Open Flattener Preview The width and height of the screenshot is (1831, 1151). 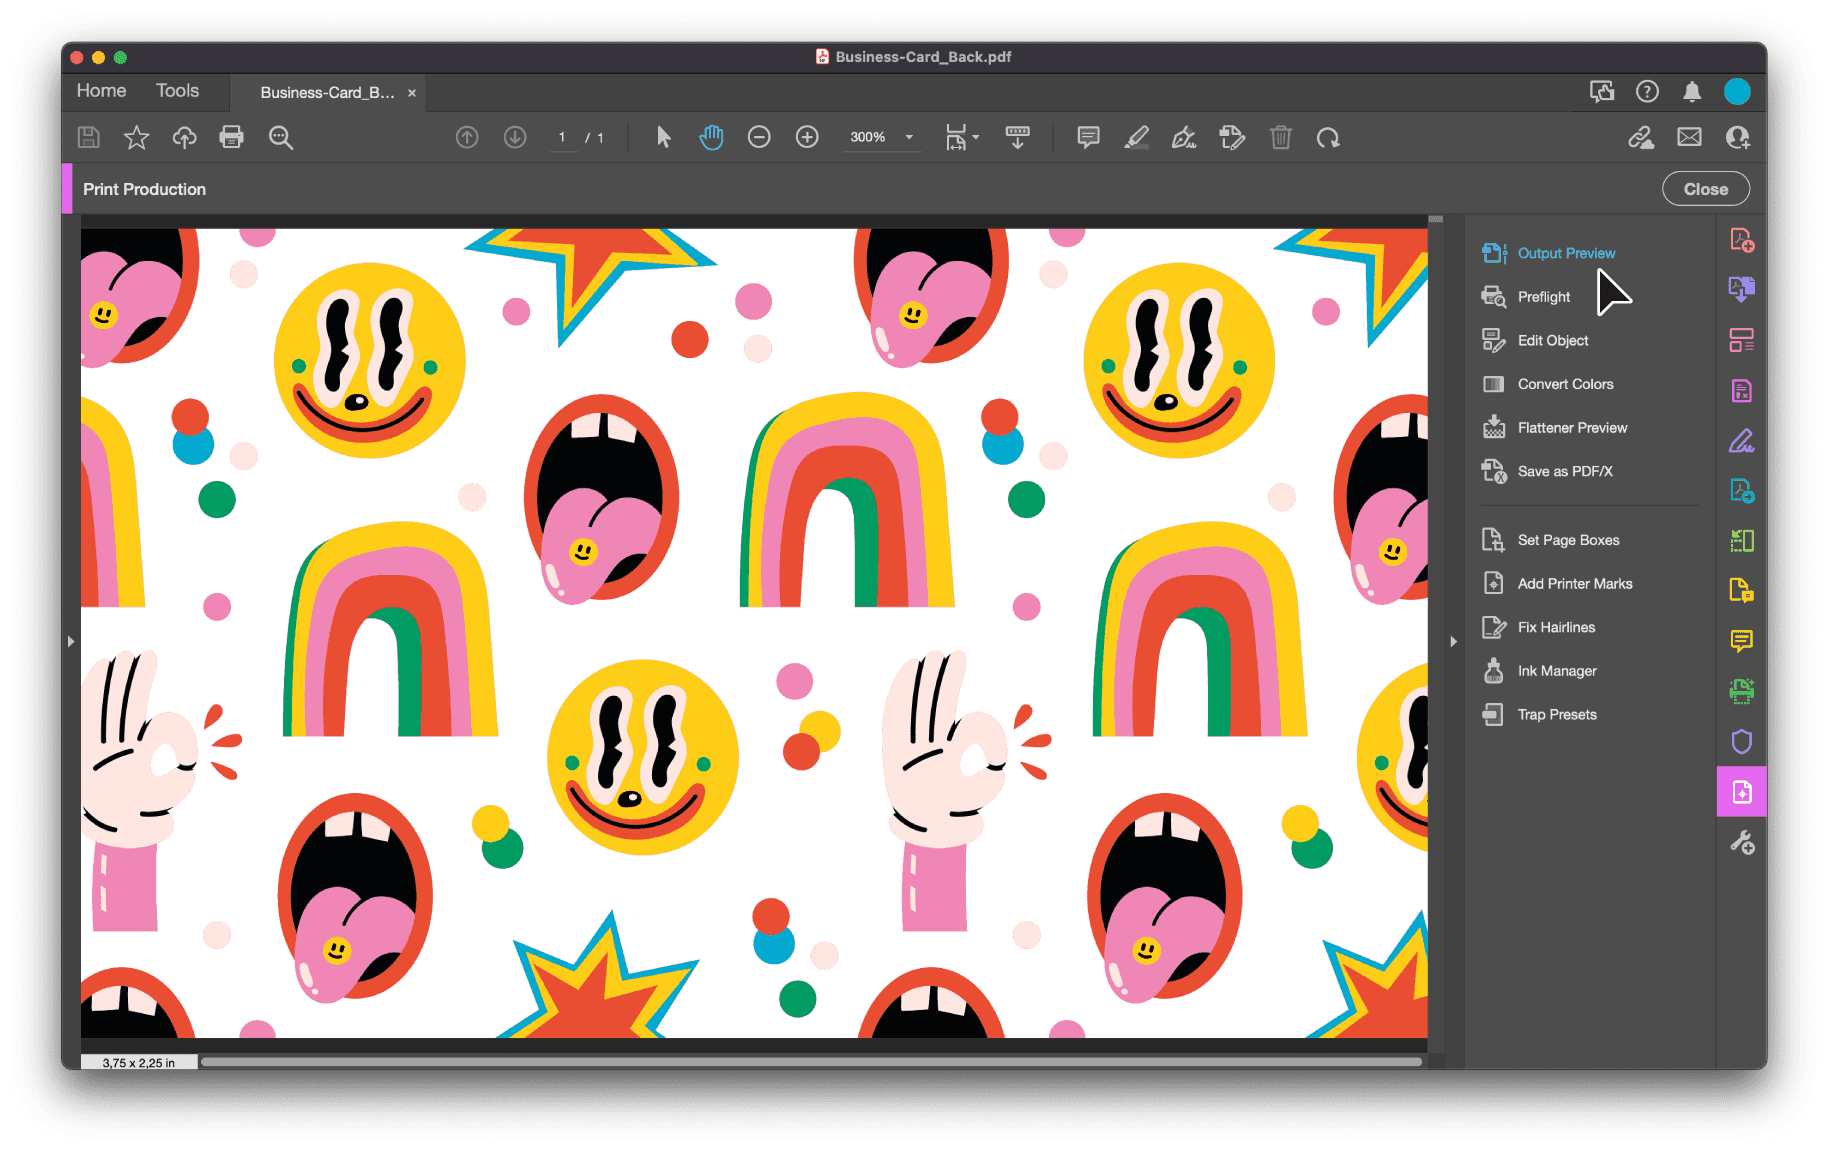[x=1554, y=428]
